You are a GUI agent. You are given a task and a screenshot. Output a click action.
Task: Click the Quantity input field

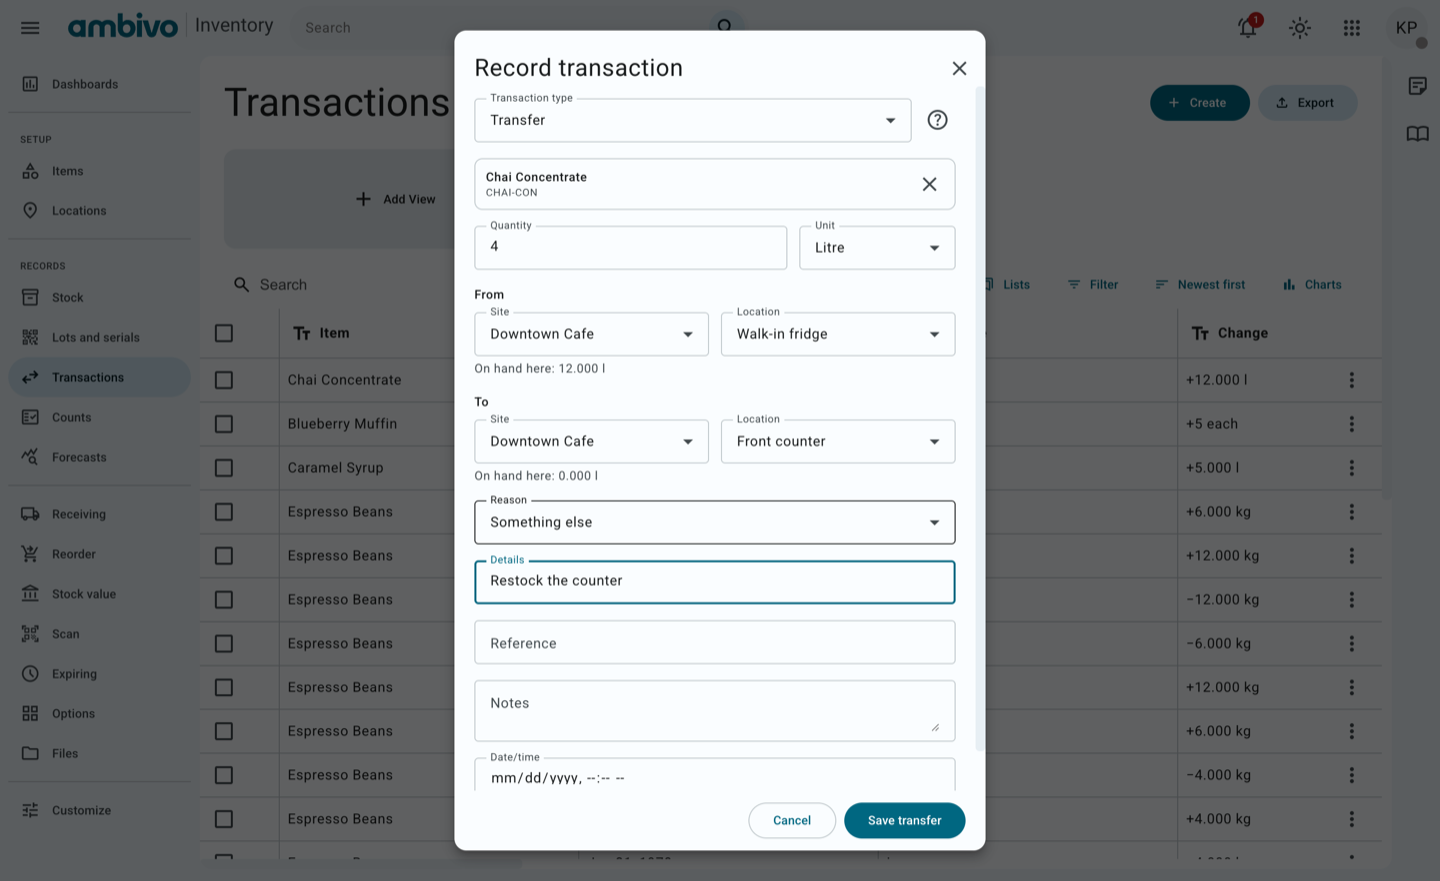[630, 248]
